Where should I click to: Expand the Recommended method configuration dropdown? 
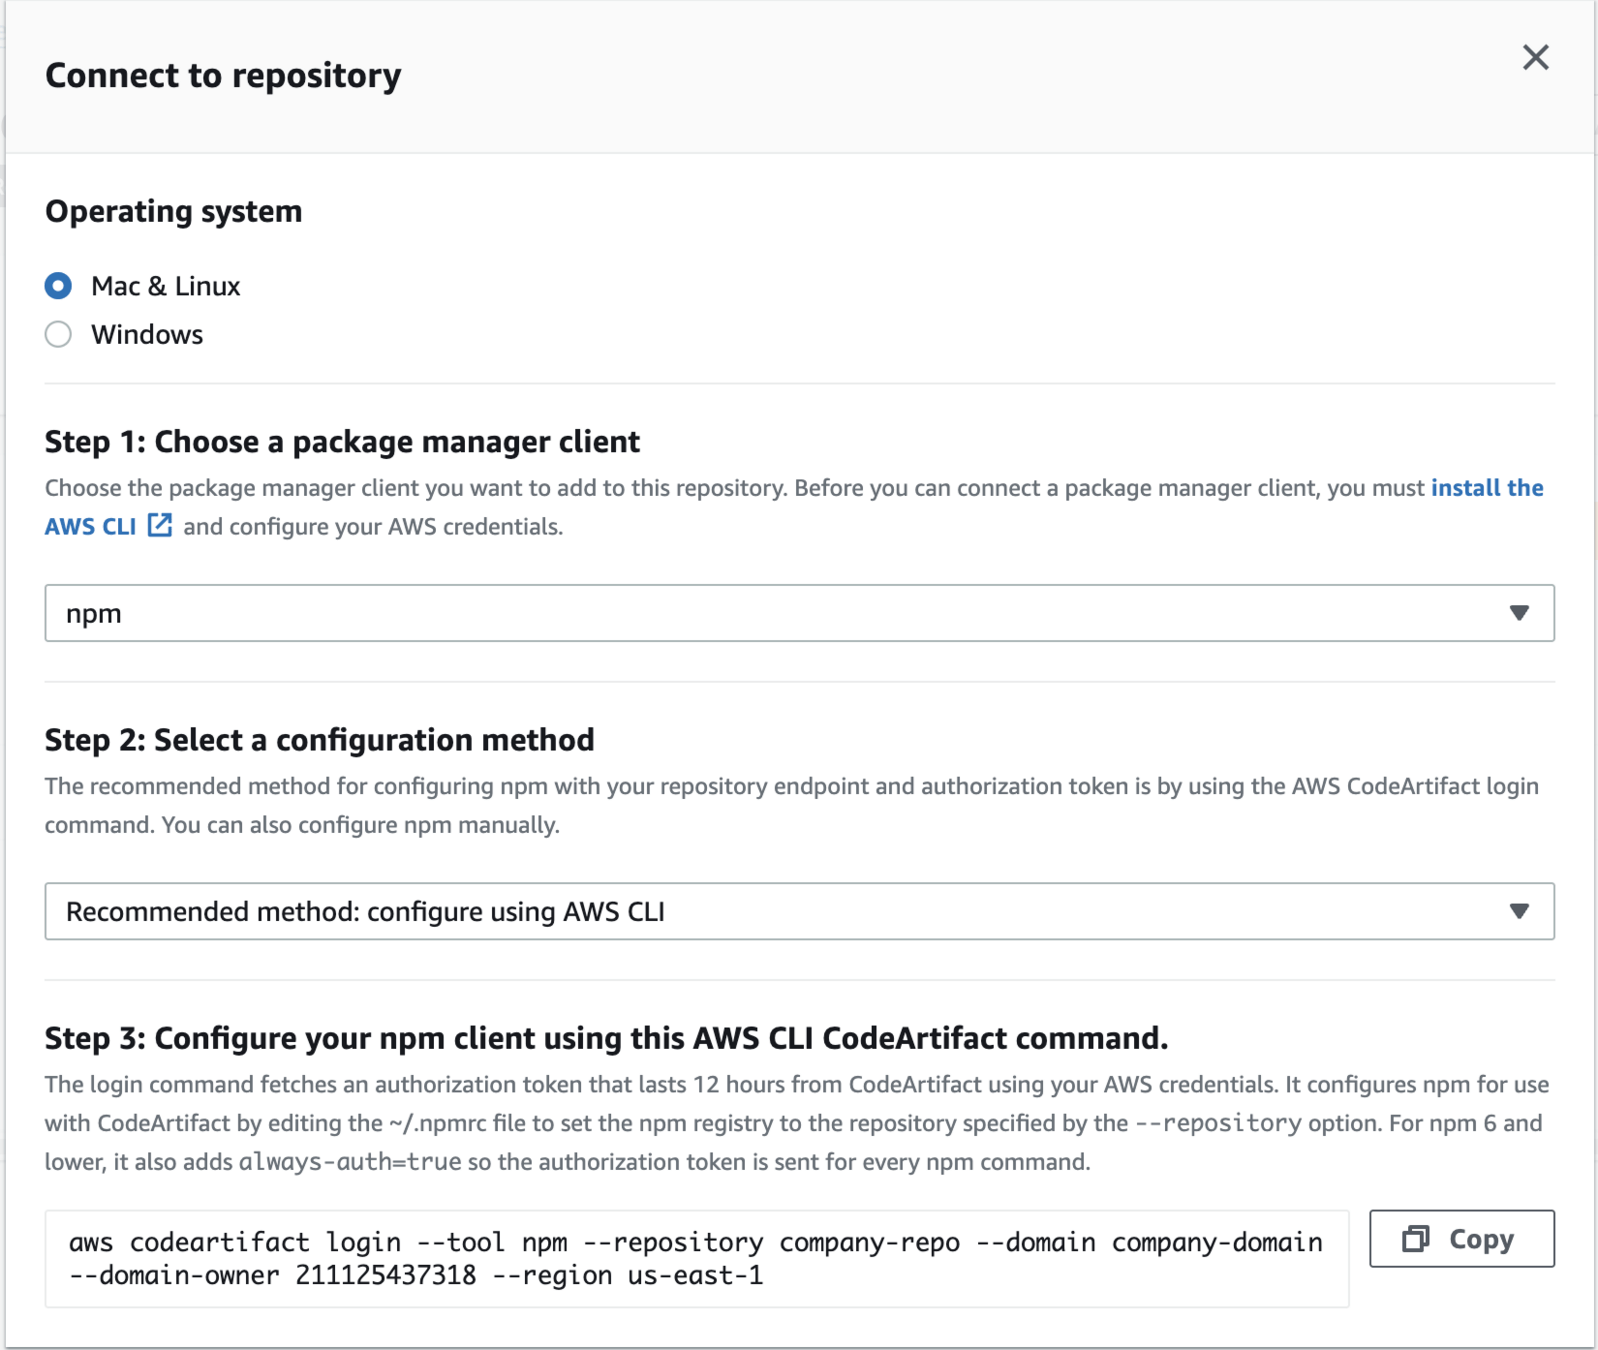pos(780,911)
